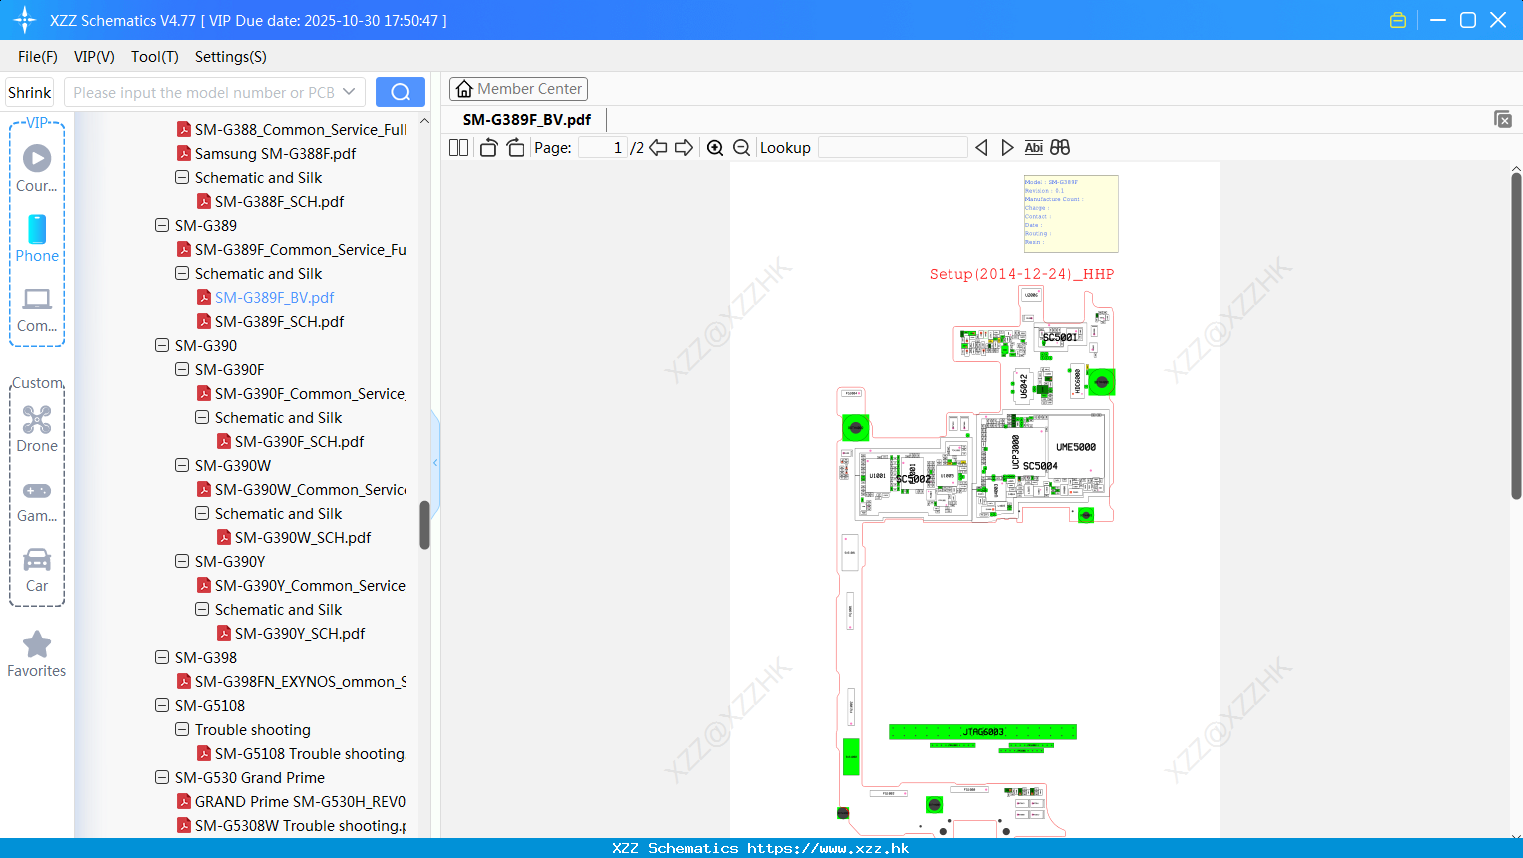This screenshot has width=1523, height=858.
Task: Collapse the SM-G530 Grand Prime node
Action: [162, 777]
